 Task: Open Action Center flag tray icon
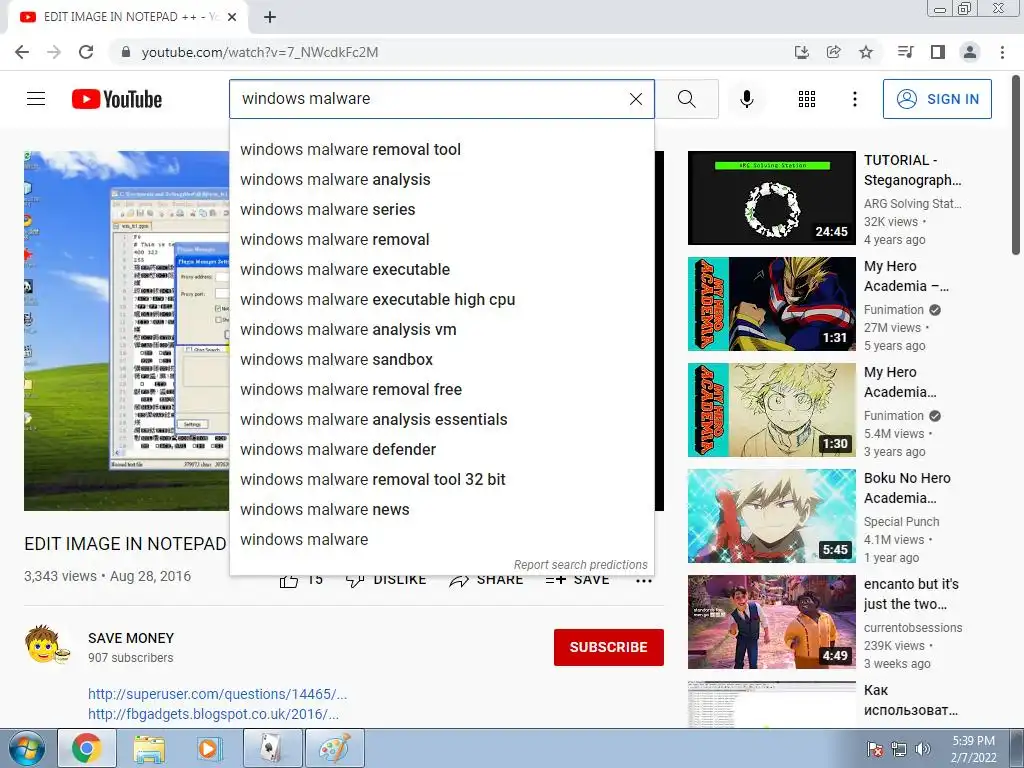click(x=875, y=749)
